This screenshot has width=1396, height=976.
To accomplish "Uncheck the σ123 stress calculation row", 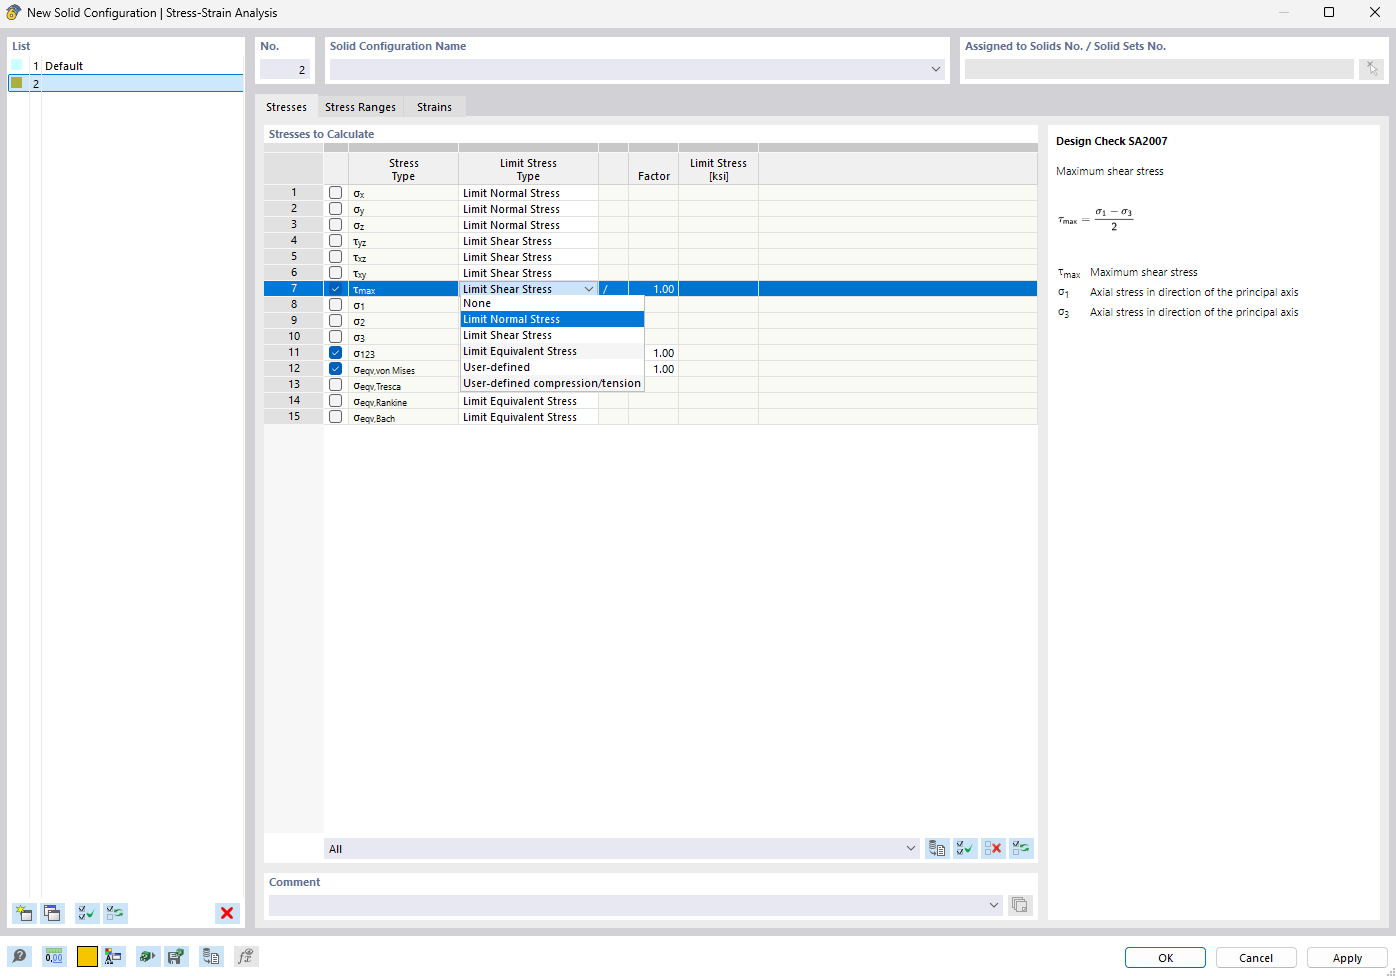I will (x=335, y=352).
